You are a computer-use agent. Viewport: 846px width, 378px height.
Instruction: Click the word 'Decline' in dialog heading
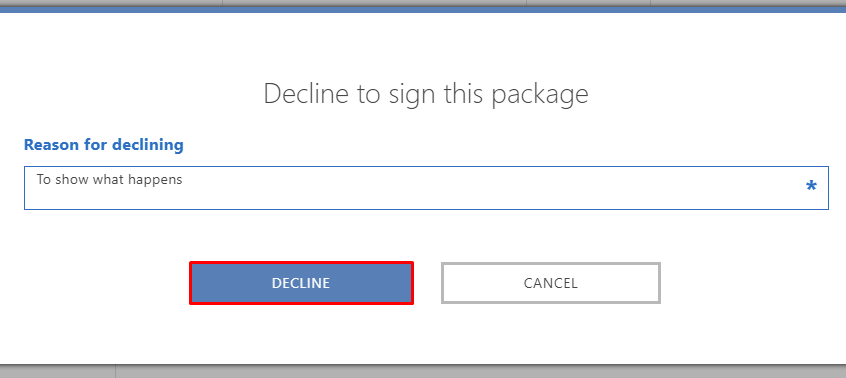306,94
